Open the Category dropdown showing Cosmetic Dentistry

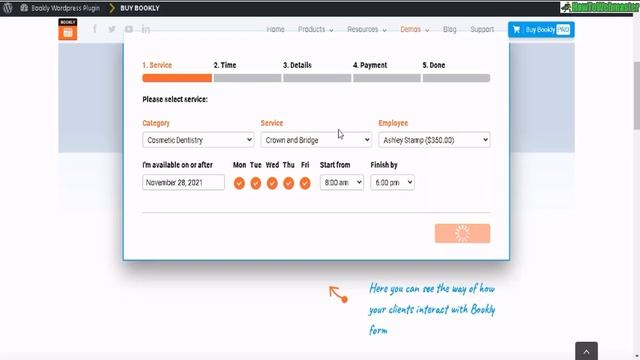[198, 140]
